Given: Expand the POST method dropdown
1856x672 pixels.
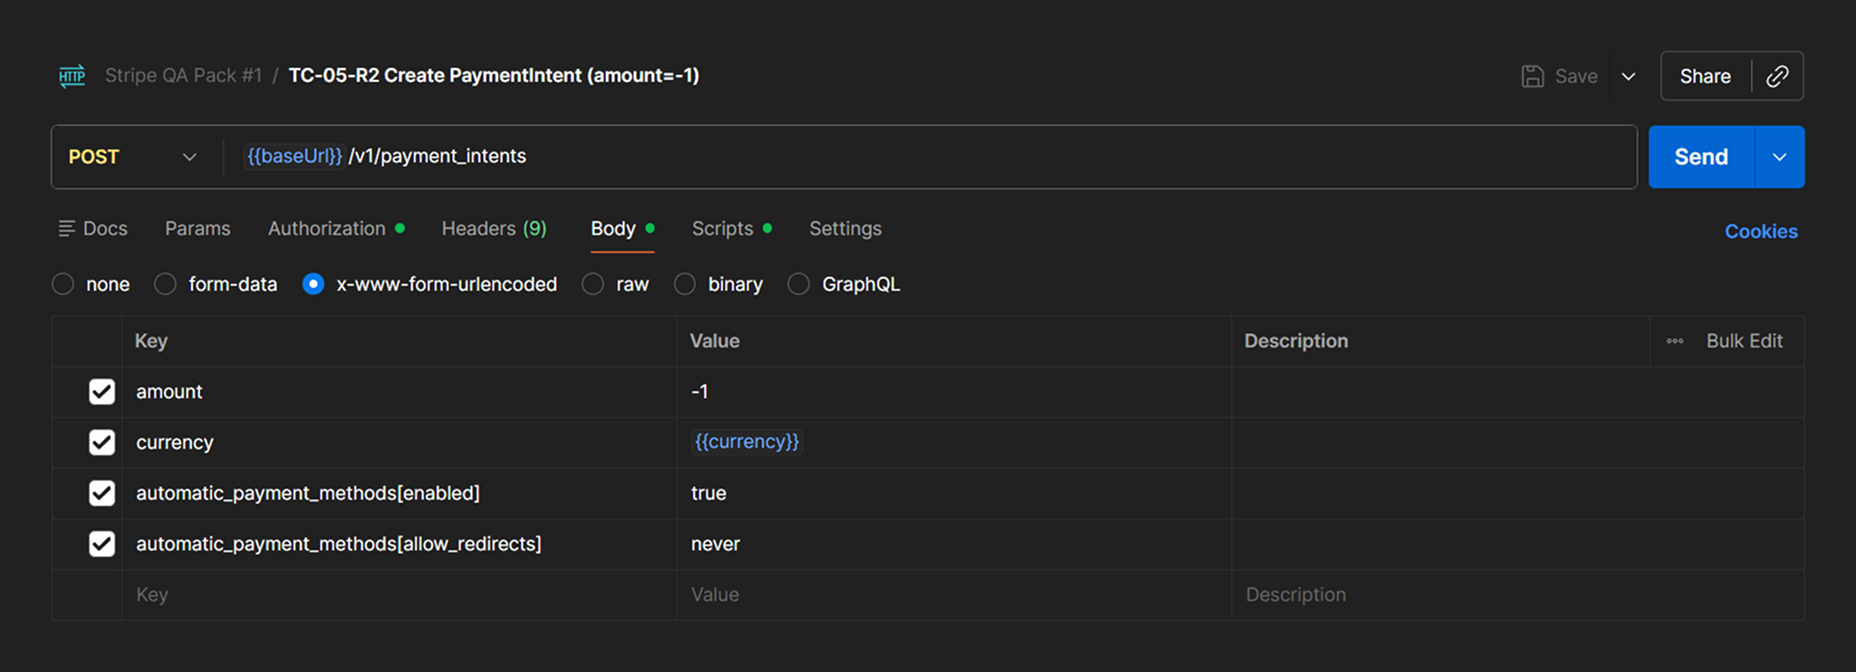Looking at the screenshot, I should [x=133, y=157].
